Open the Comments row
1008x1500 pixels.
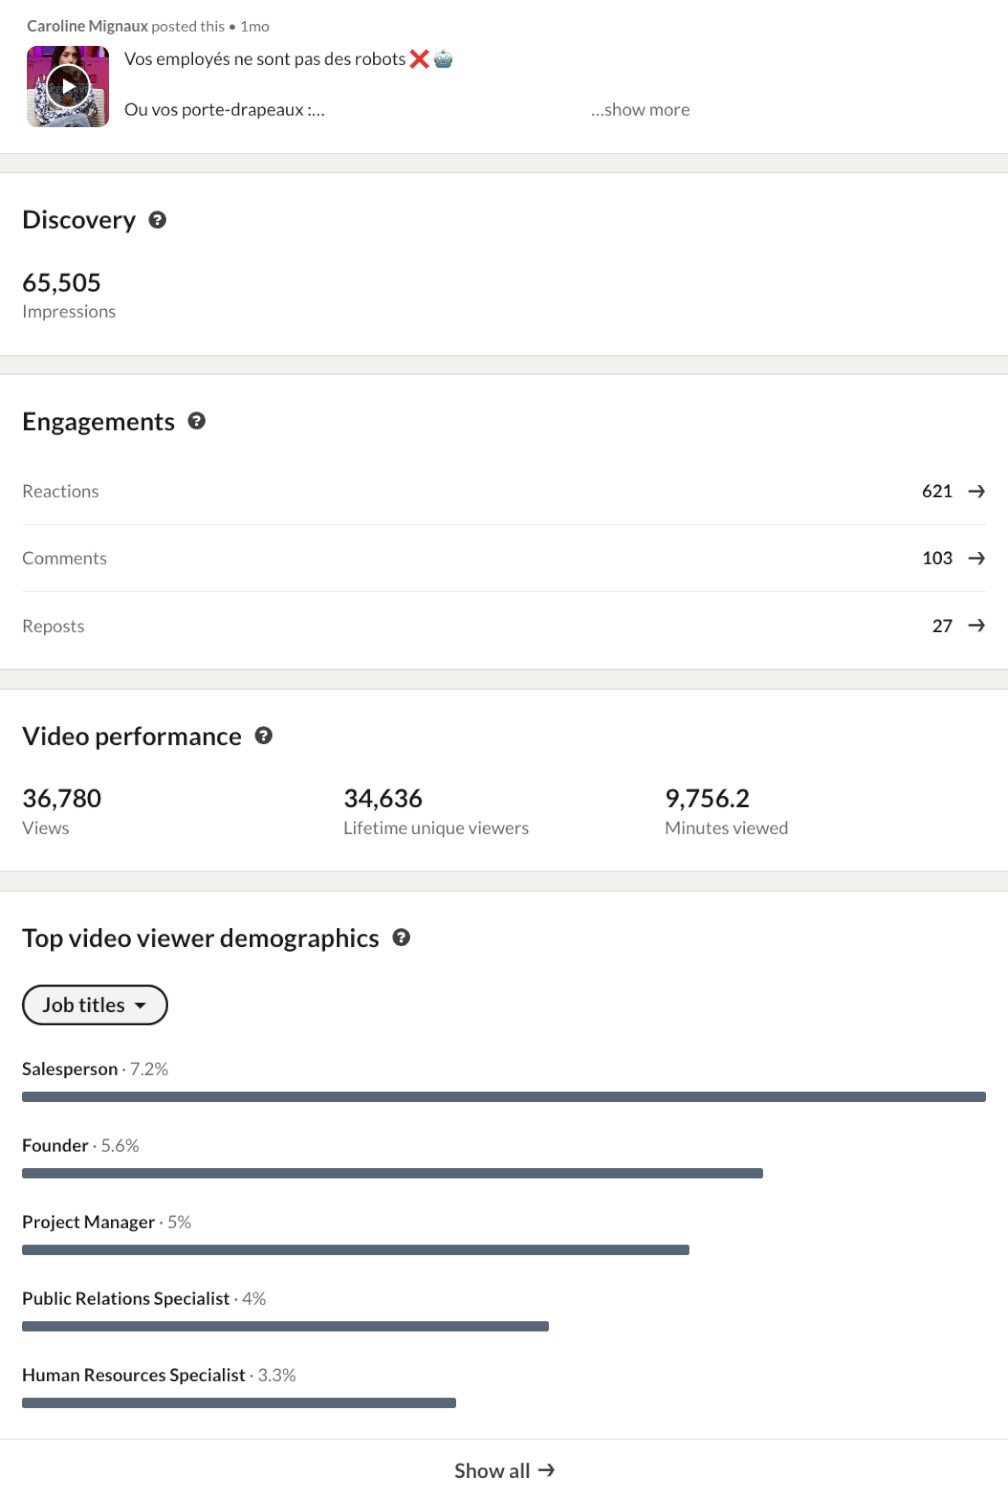504,558
